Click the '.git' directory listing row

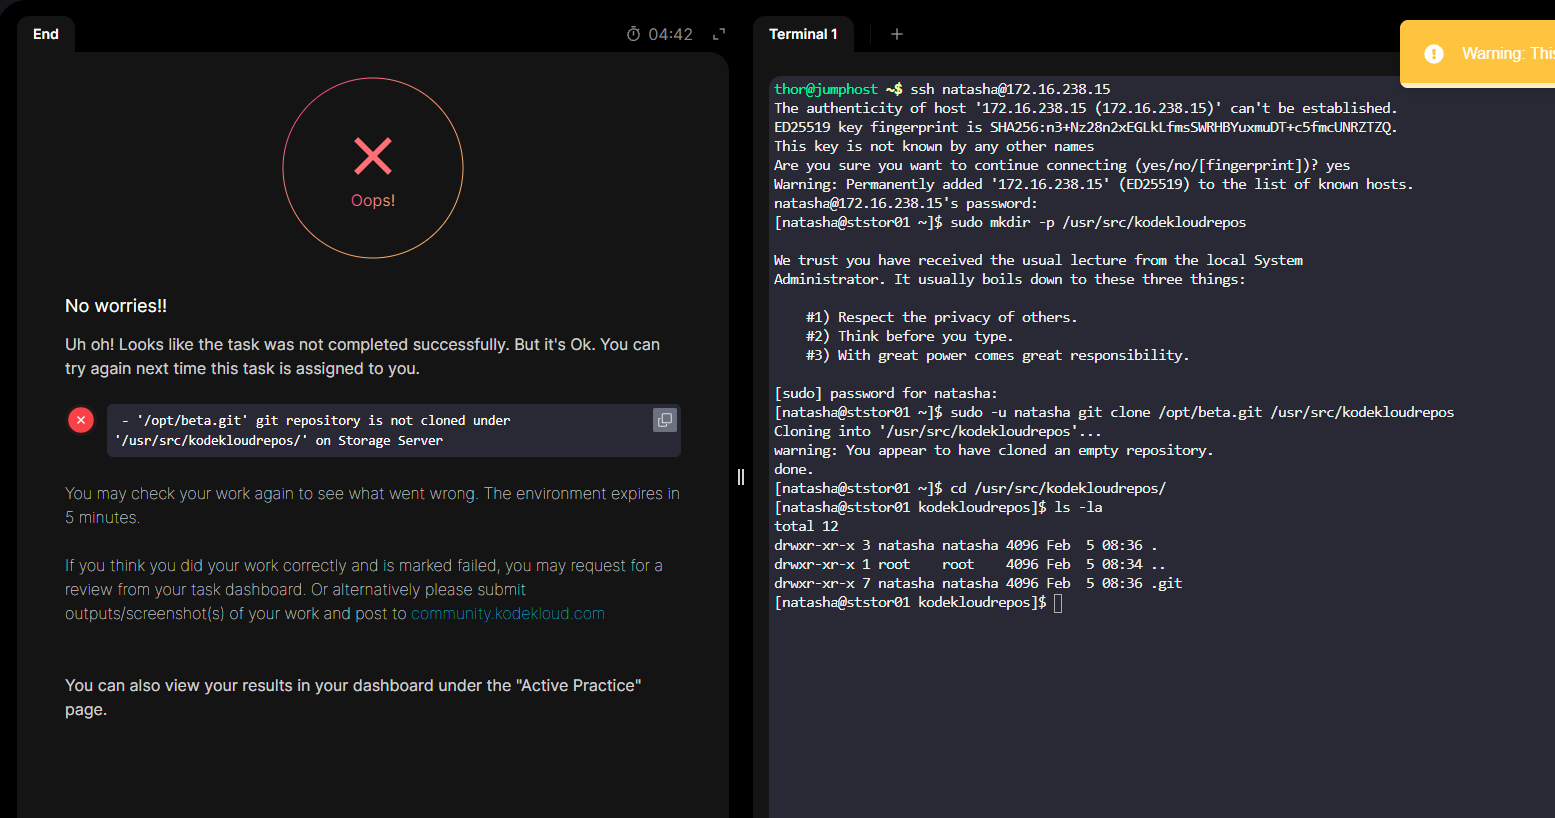tap(978, 583)
